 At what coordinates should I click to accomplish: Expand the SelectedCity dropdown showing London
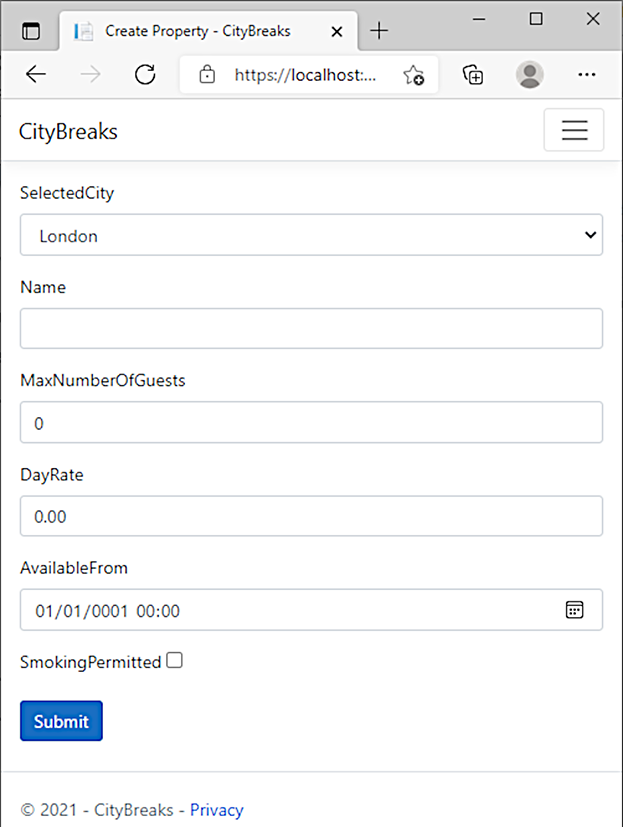[311, 235]
